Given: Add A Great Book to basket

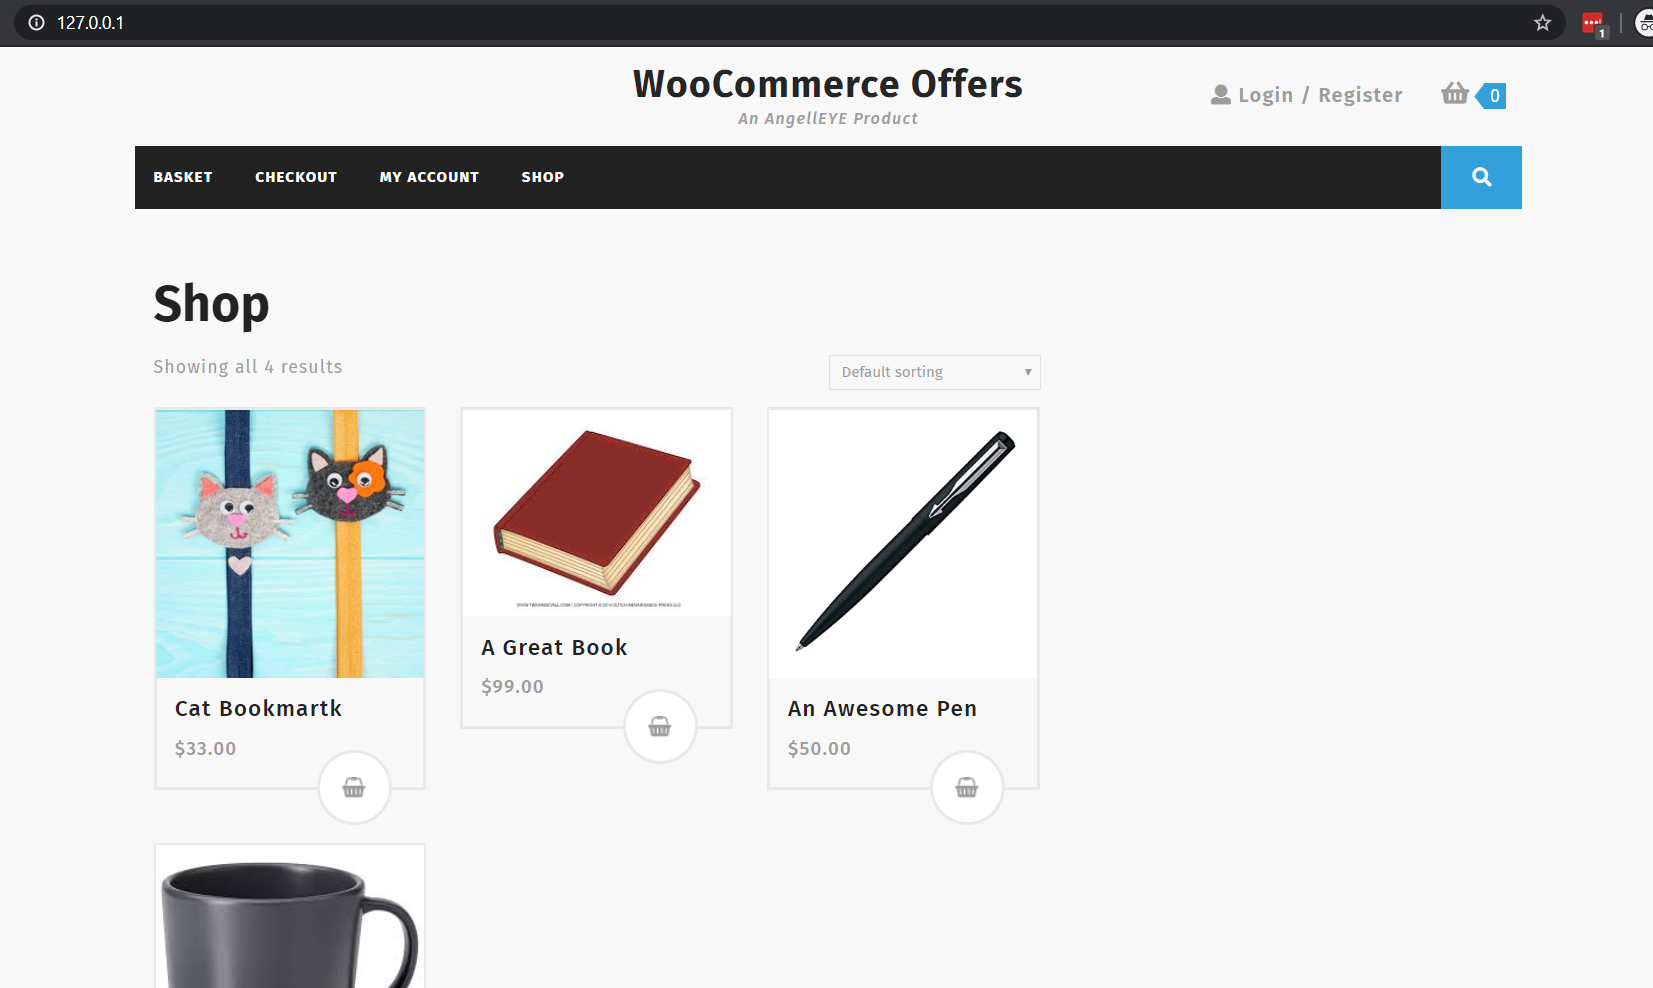Looking at the screenshot, I should [x=660, y=726].
